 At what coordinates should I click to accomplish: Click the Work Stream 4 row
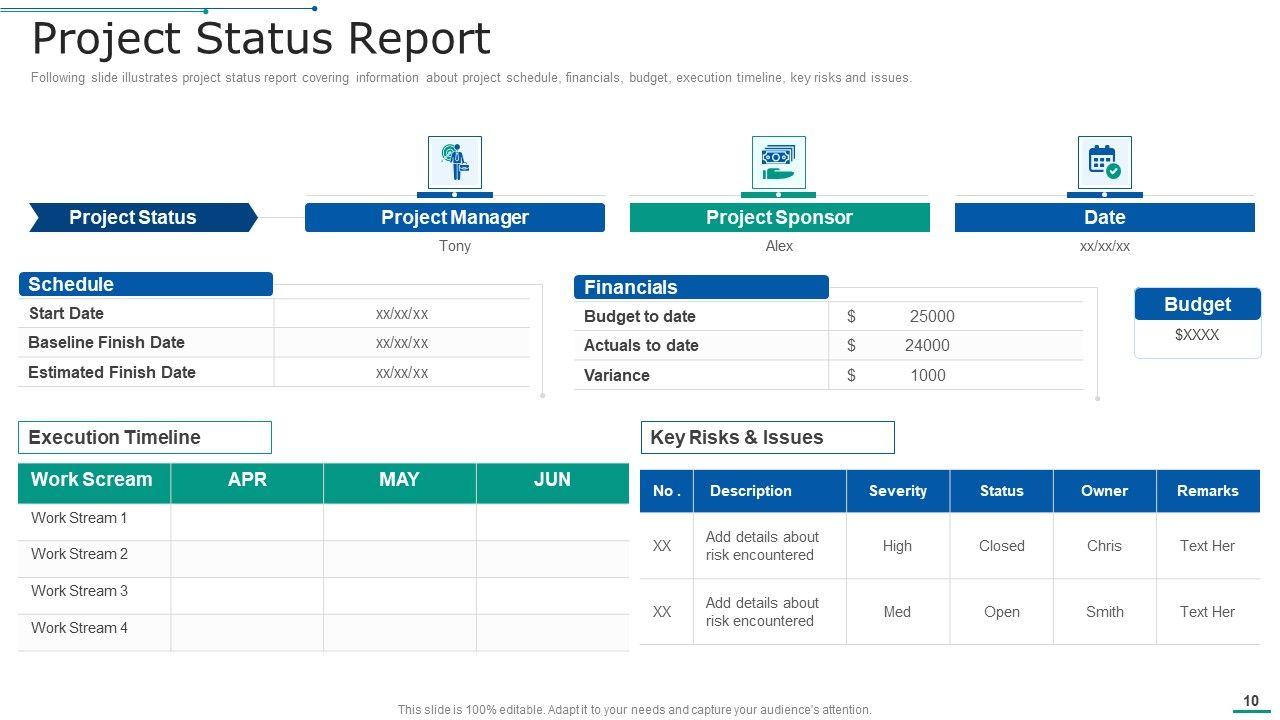[x=323, y=633]
